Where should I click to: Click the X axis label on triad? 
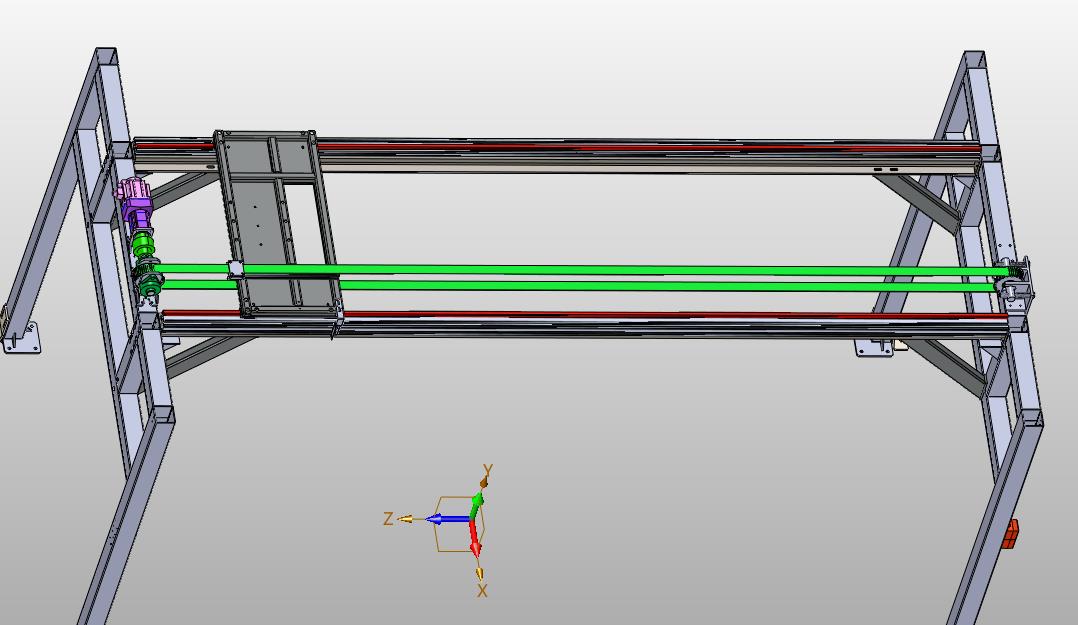pos(482,591)
